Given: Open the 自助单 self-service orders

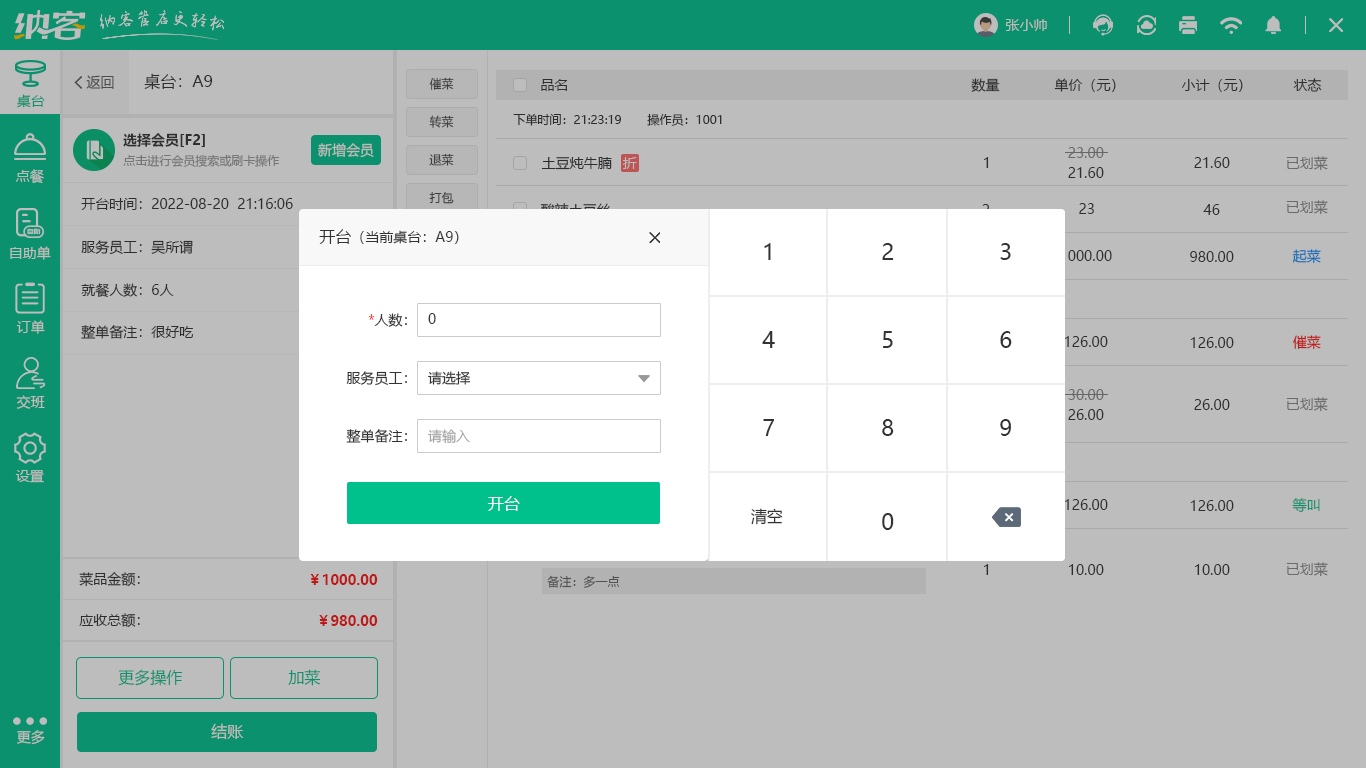Looking at the screenshot, I should (x=30, y=232).
